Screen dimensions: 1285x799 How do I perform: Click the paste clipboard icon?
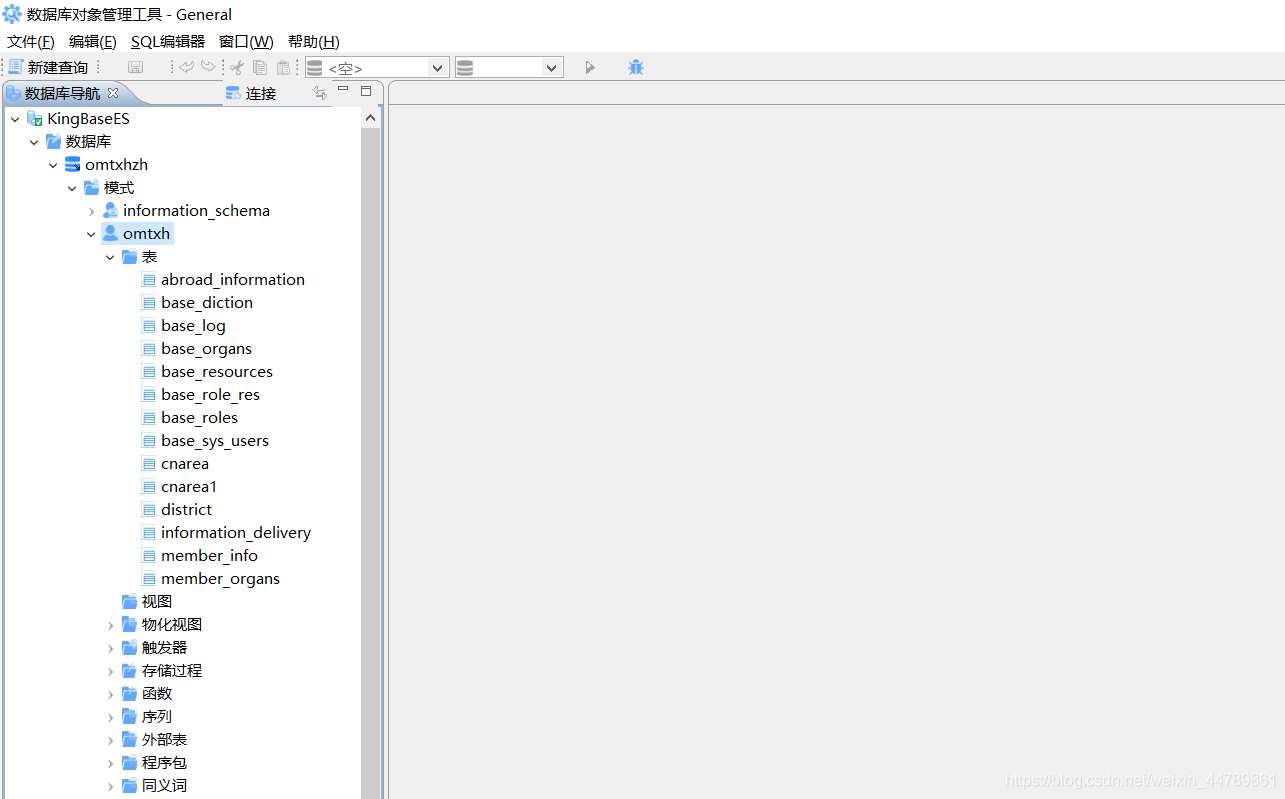click(x=284, y=67)
